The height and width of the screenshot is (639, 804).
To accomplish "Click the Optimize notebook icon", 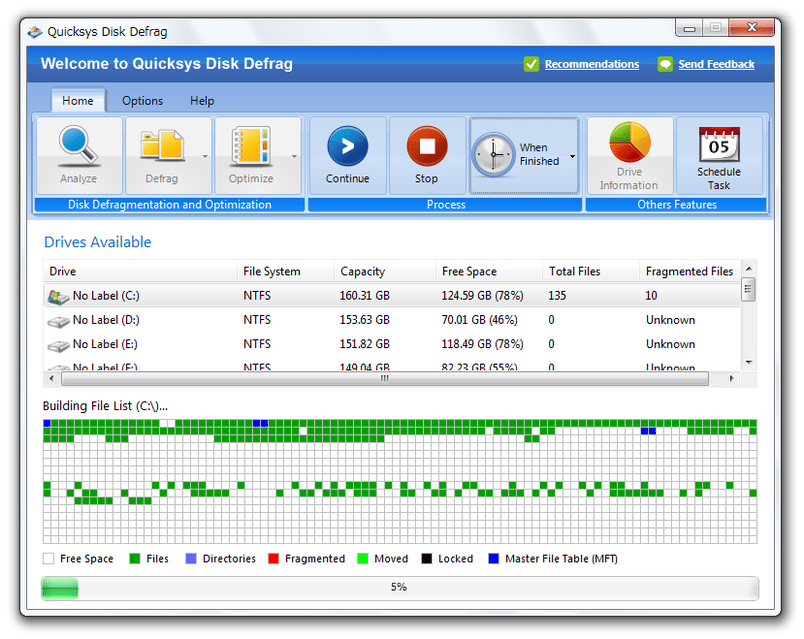I will (x=251, y=146).
